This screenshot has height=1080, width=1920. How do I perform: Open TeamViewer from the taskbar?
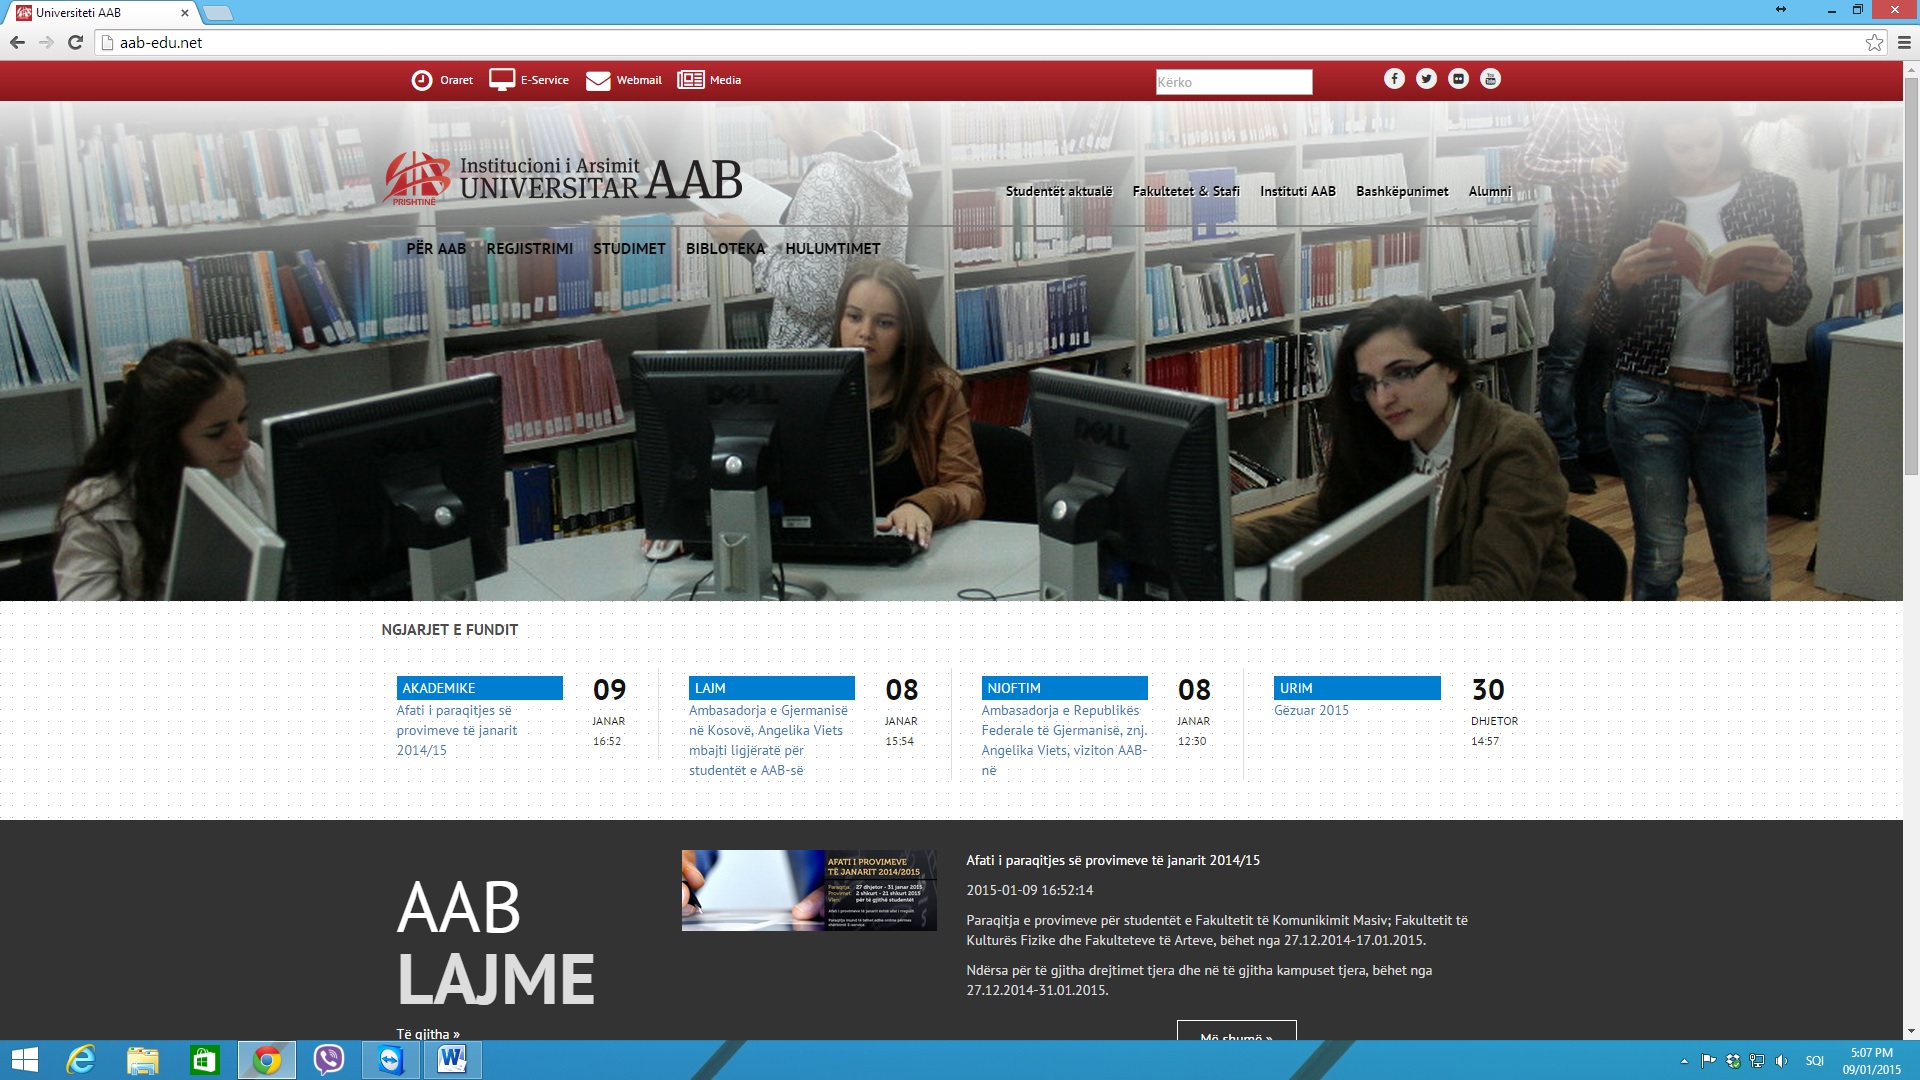(391, 1060)
